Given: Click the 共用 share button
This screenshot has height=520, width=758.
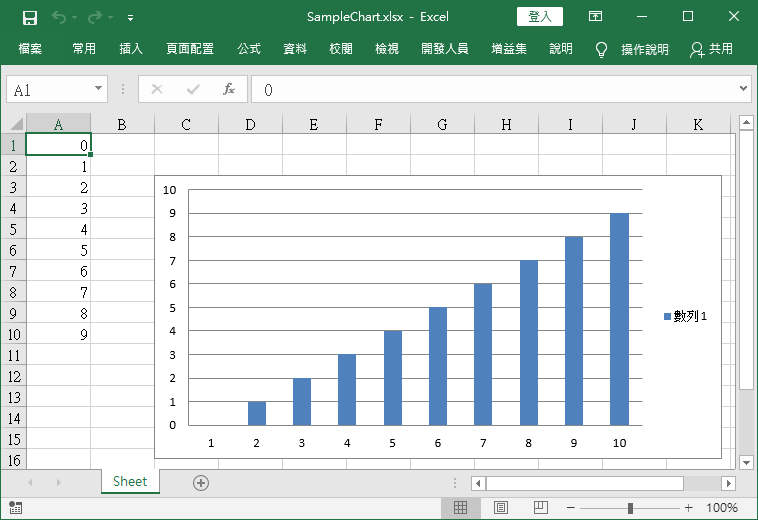Looking at the screenshot, I should (712, 49).
